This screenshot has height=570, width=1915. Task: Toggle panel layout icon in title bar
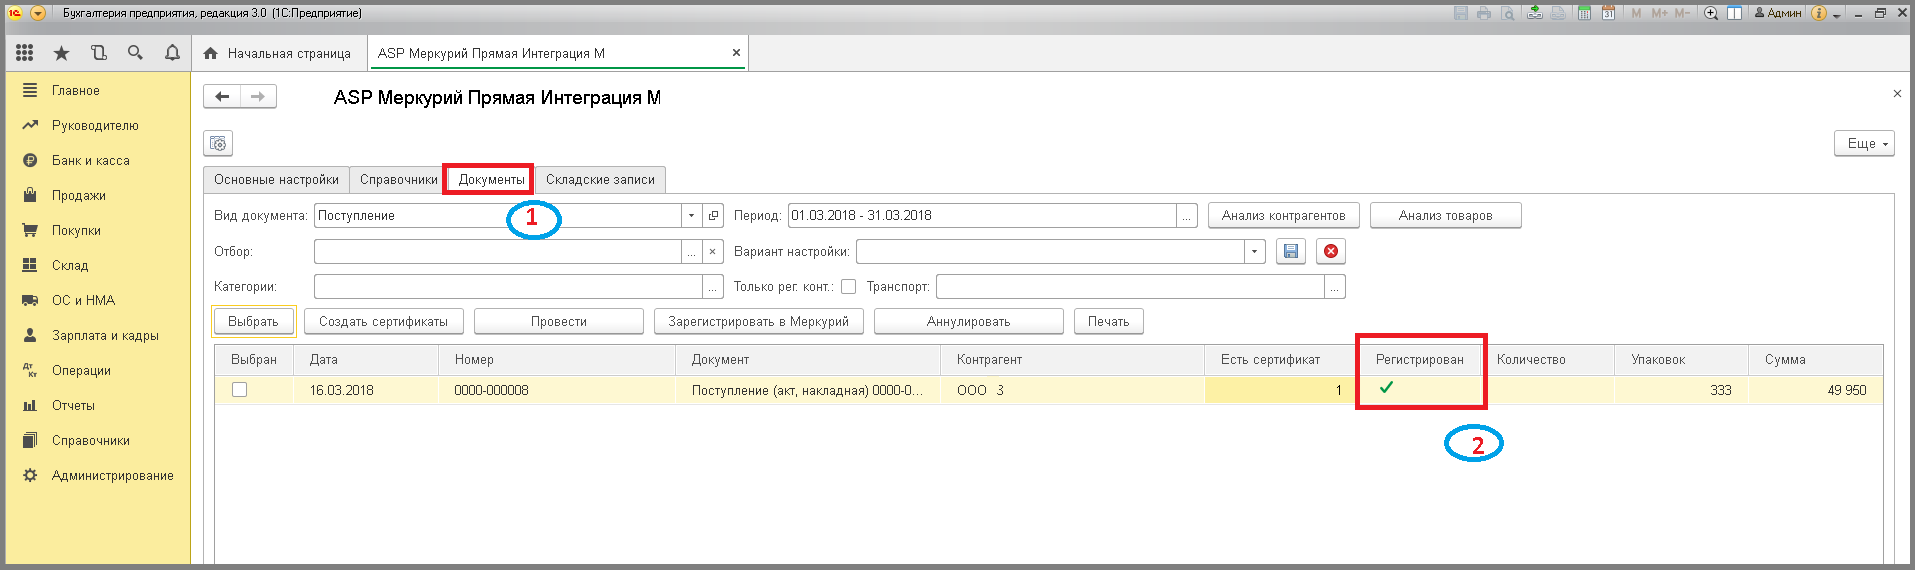click(x=1734, y=13)
